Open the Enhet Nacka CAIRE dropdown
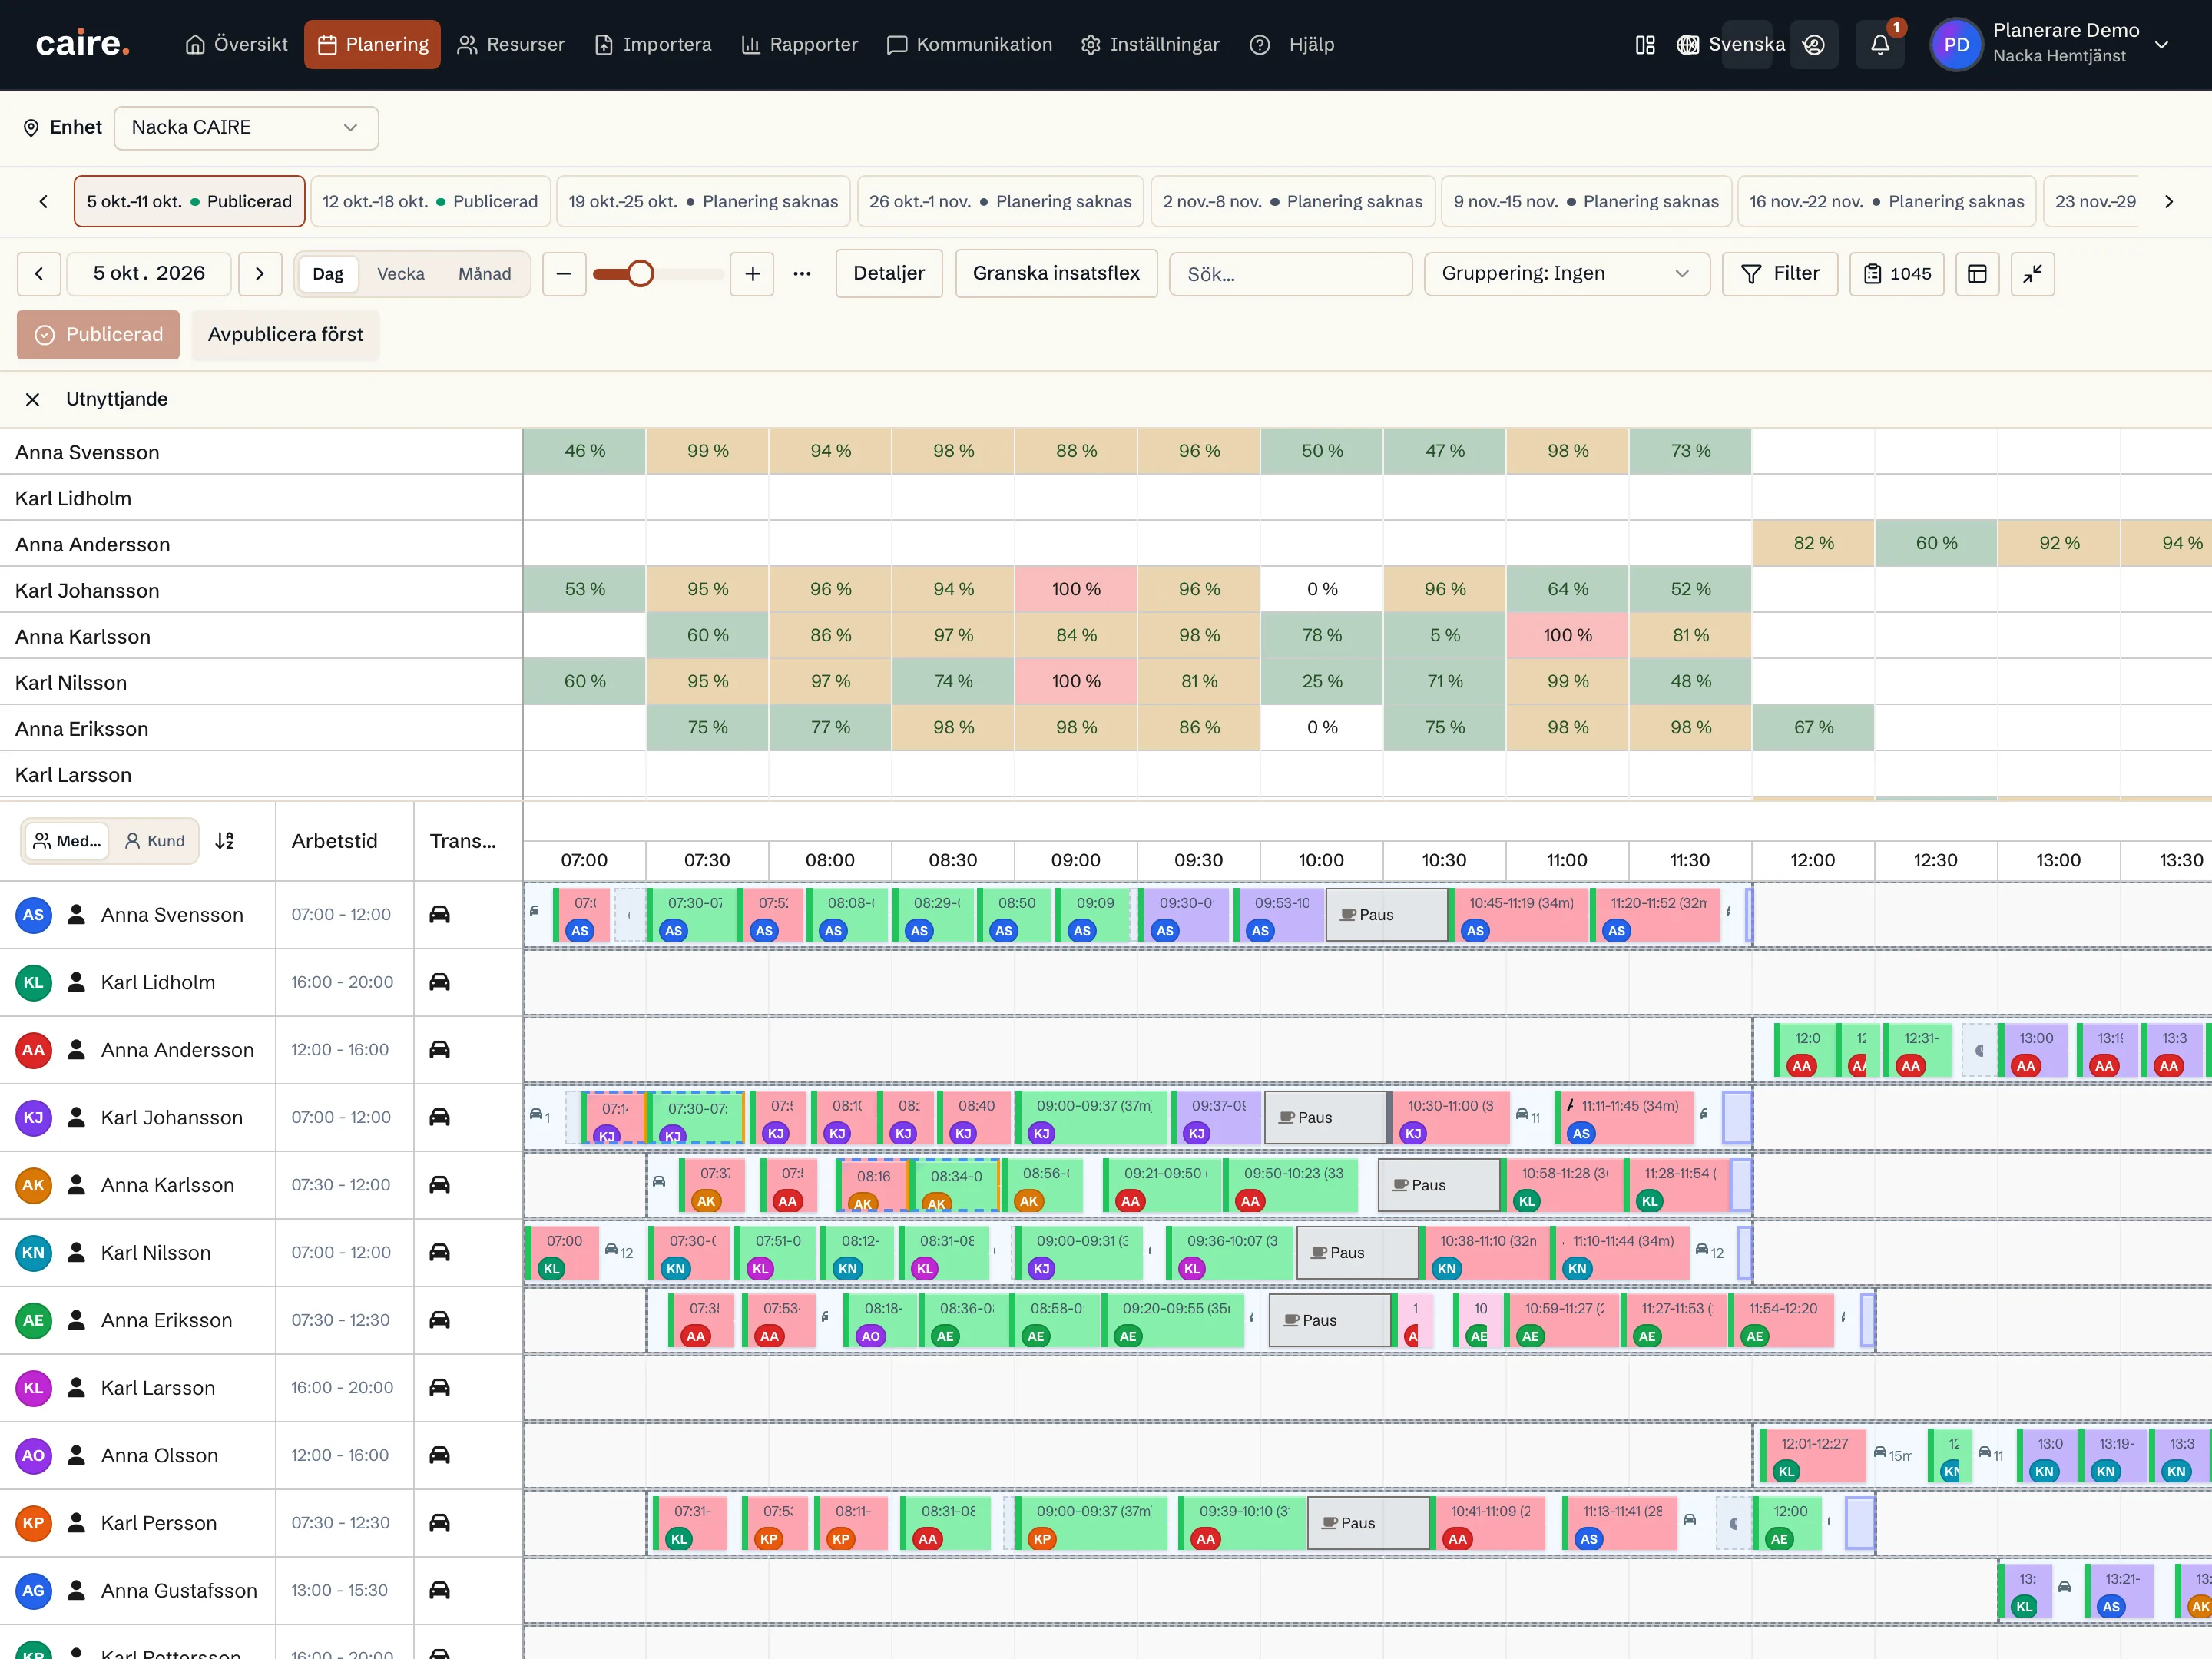Screen dimensions: 2212x1659 point(246,128)
